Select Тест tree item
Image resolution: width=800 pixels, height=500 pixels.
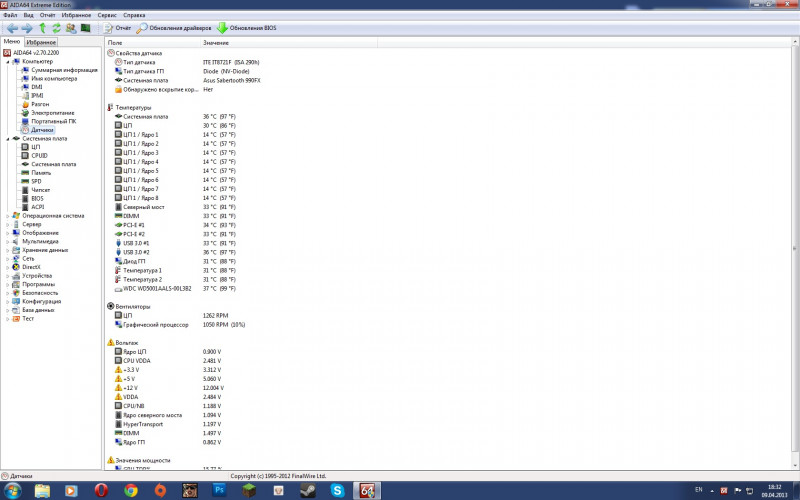(x=28, y=319)
